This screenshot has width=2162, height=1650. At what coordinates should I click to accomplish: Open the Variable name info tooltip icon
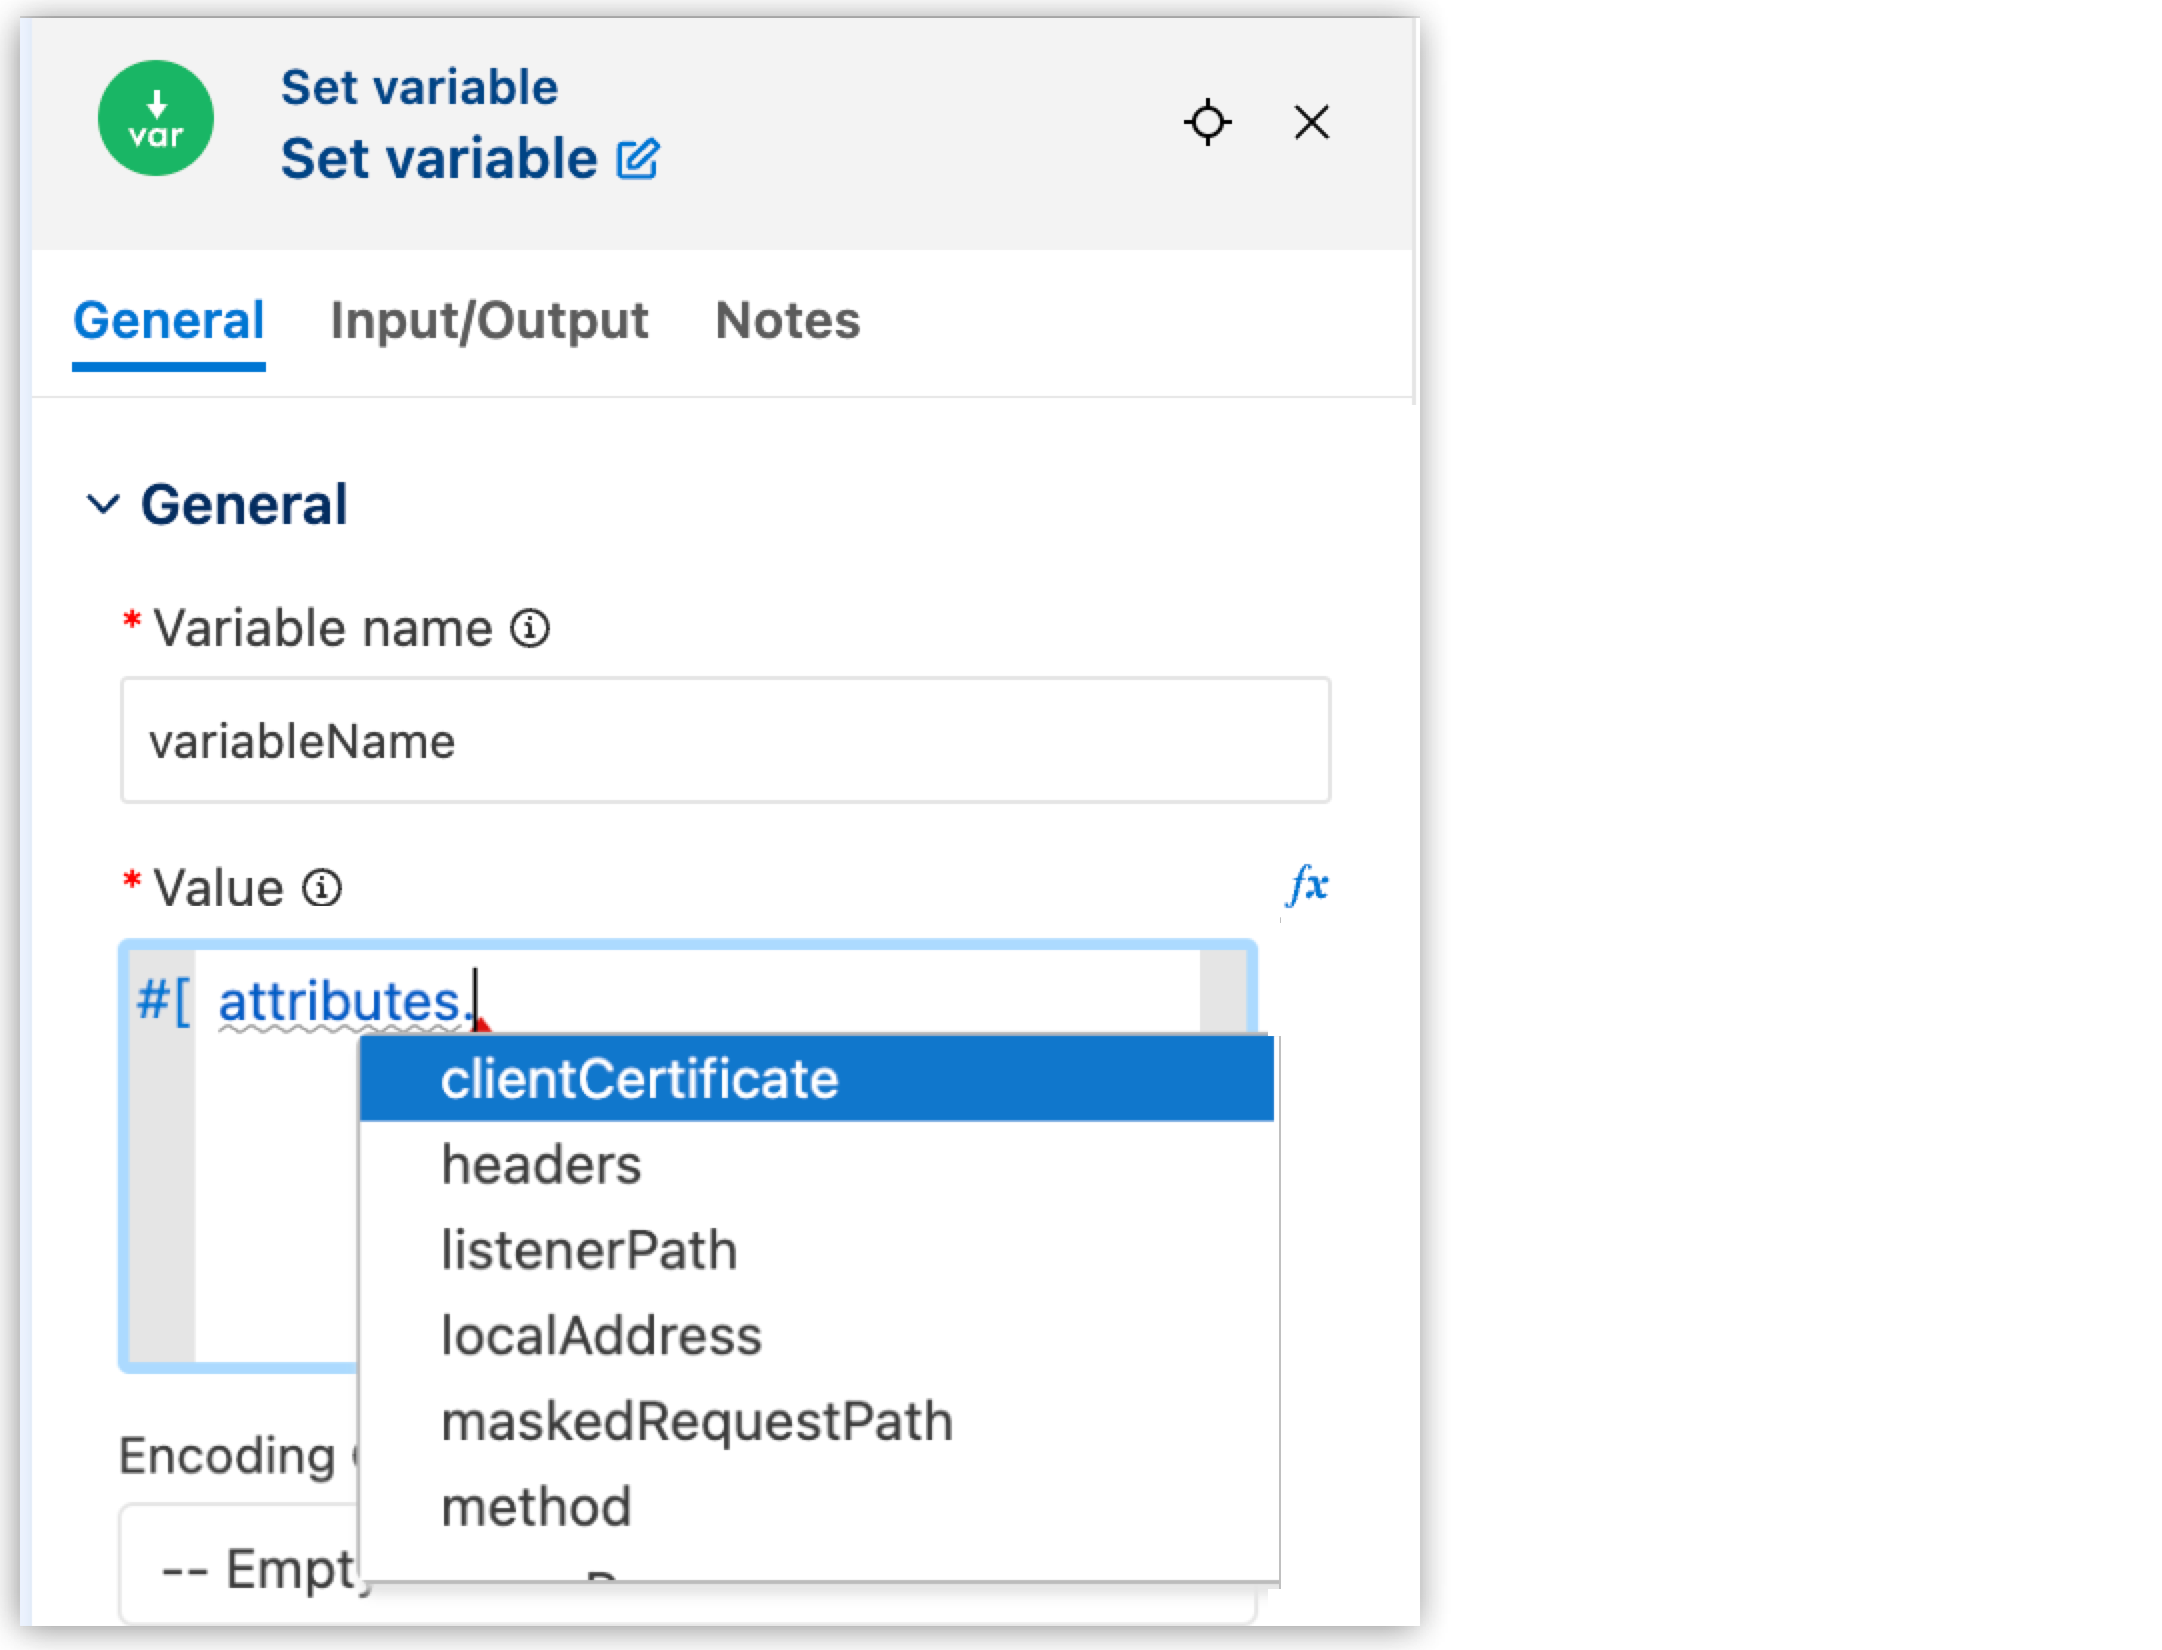coord(528,629)
